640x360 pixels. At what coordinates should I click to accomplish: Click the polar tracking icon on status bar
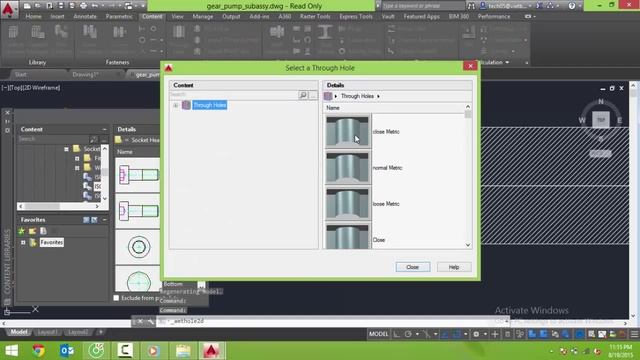408,334
